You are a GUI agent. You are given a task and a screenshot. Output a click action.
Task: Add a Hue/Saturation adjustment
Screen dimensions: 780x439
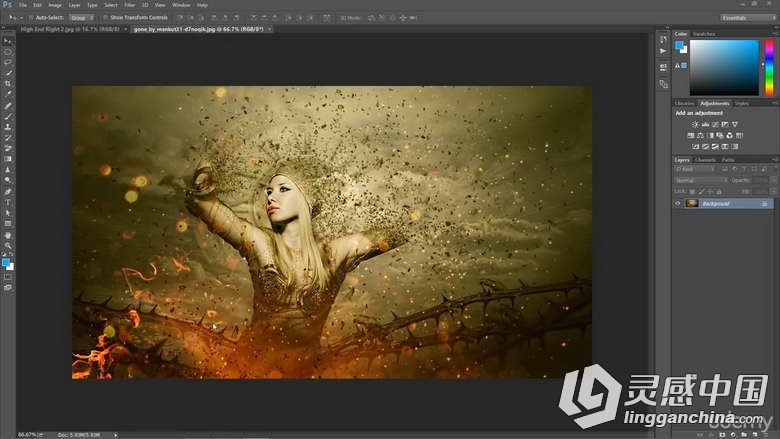tap(690, 135)
